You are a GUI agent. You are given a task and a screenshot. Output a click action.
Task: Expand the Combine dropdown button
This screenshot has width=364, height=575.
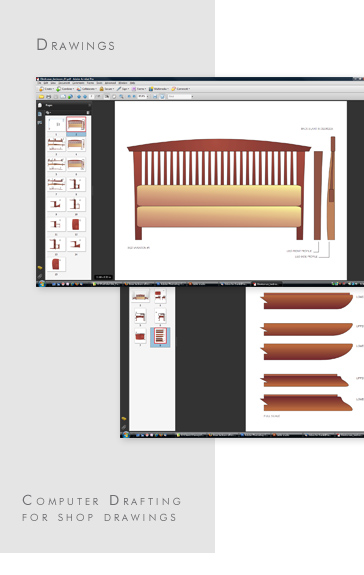pos(65,89)
